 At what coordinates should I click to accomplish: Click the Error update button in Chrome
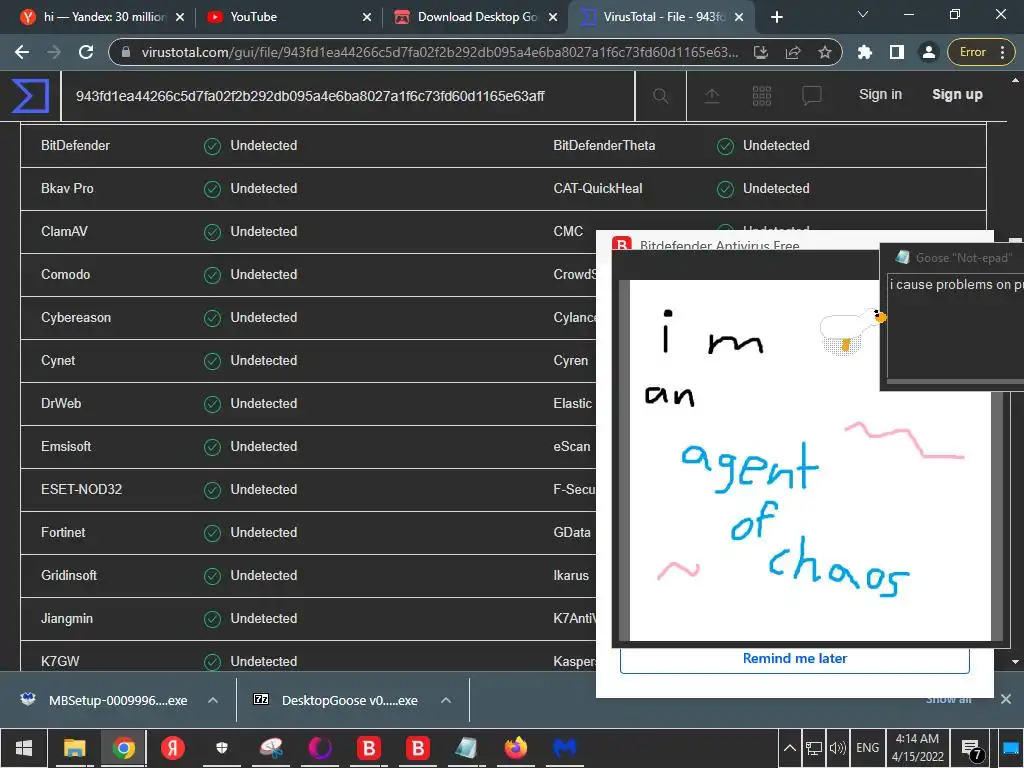pos(972,52)
